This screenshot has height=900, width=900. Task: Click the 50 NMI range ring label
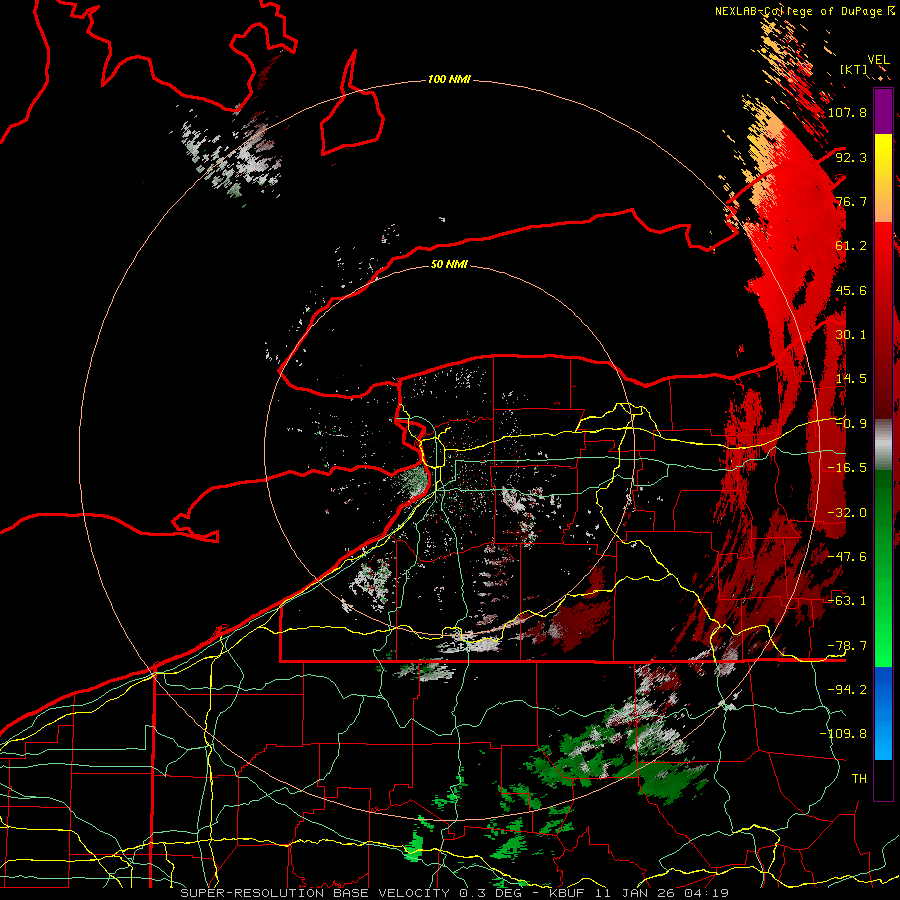pyautogui.click(x=449, y=264)
